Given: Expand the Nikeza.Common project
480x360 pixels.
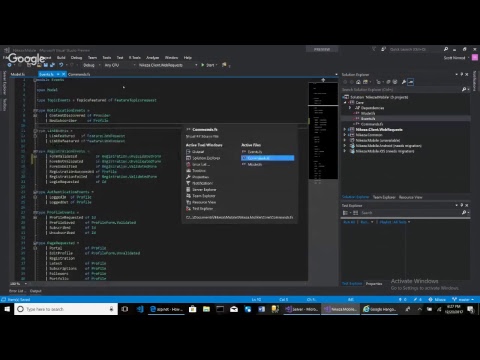Looking at the screenshot, I should [345, 135].
